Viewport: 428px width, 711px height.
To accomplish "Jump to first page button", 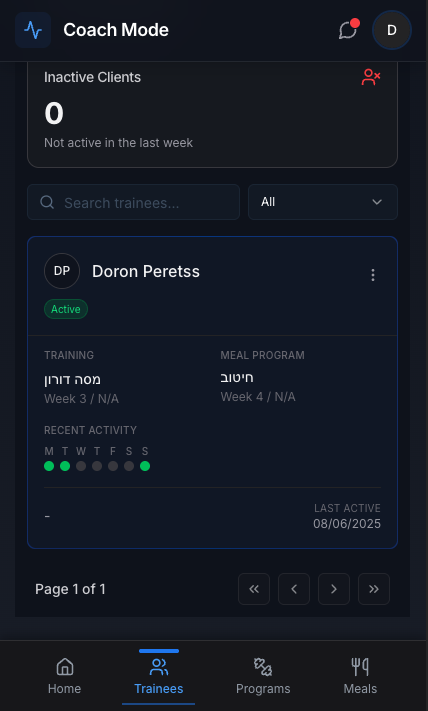I will (254, 589).
